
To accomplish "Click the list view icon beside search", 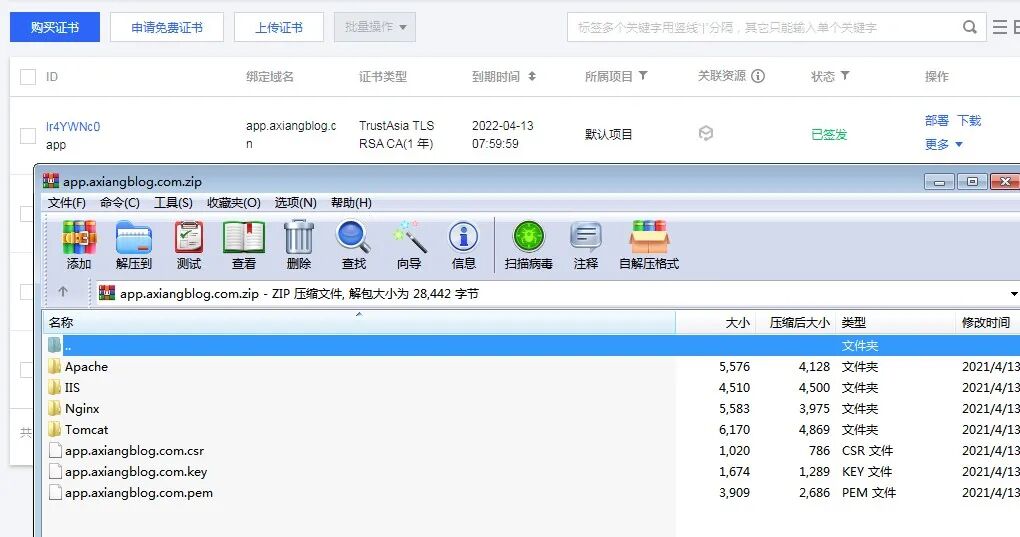I will pos(999,27).
